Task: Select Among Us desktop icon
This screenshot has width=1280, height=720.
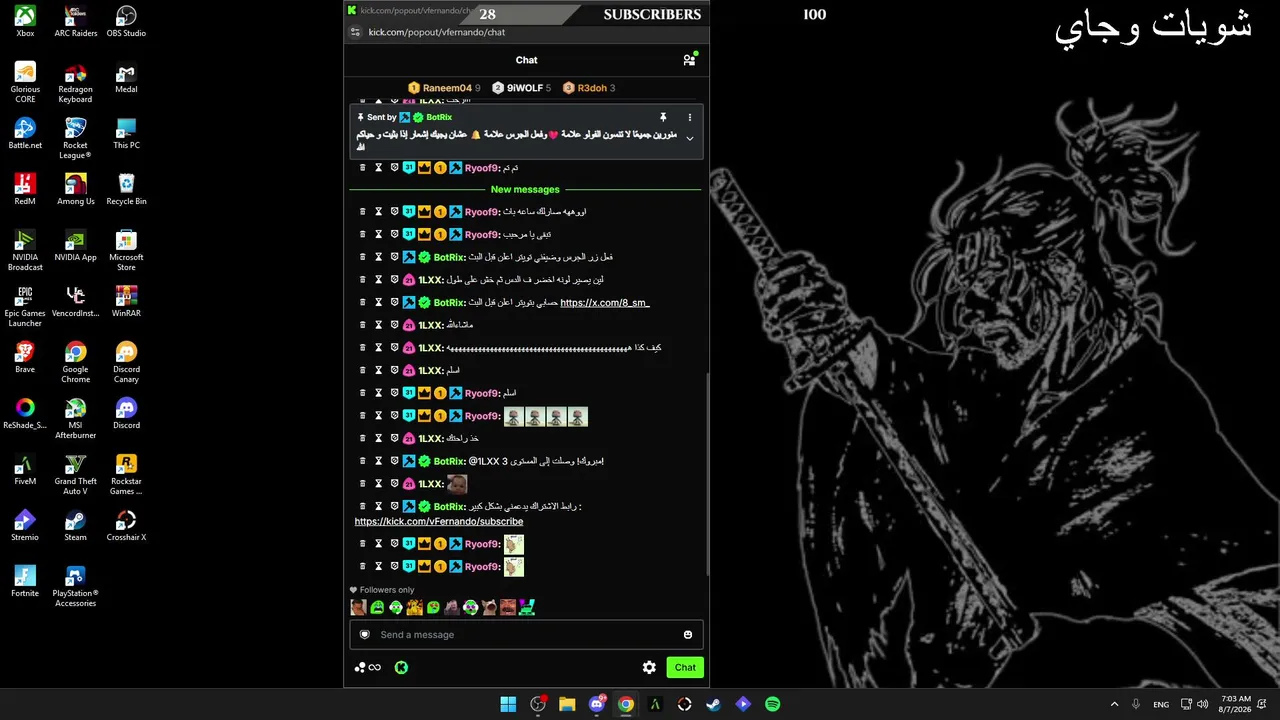Action: pyautogui.click(x=76, y=189)
